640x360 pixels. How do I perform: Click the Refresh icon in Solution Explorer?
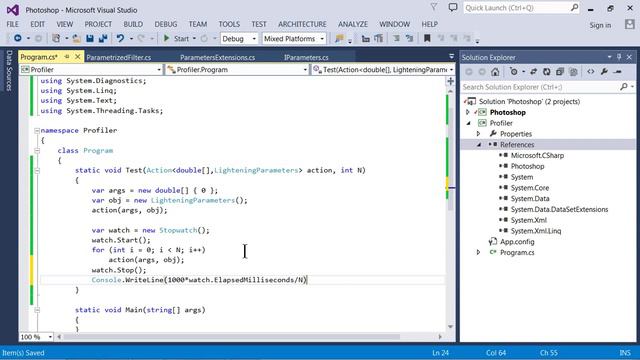[547, 72]
